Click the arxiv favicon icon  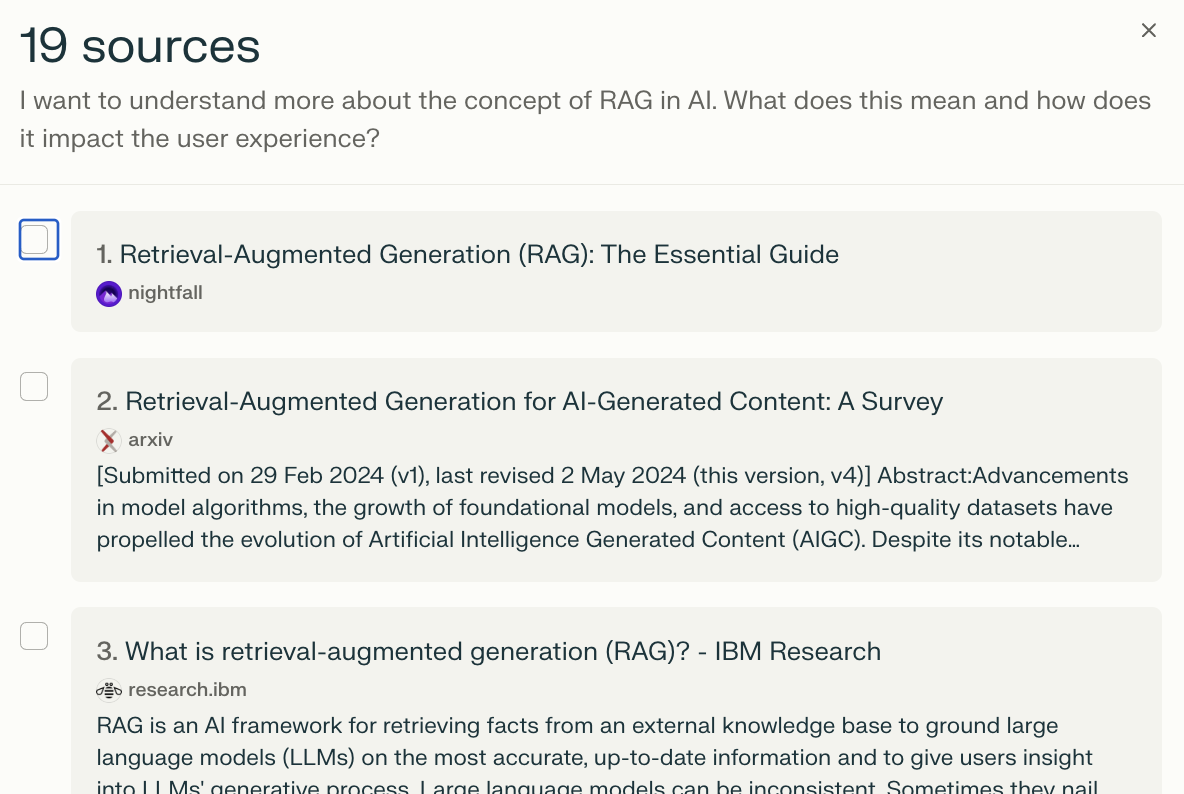(x=109, y=441)
